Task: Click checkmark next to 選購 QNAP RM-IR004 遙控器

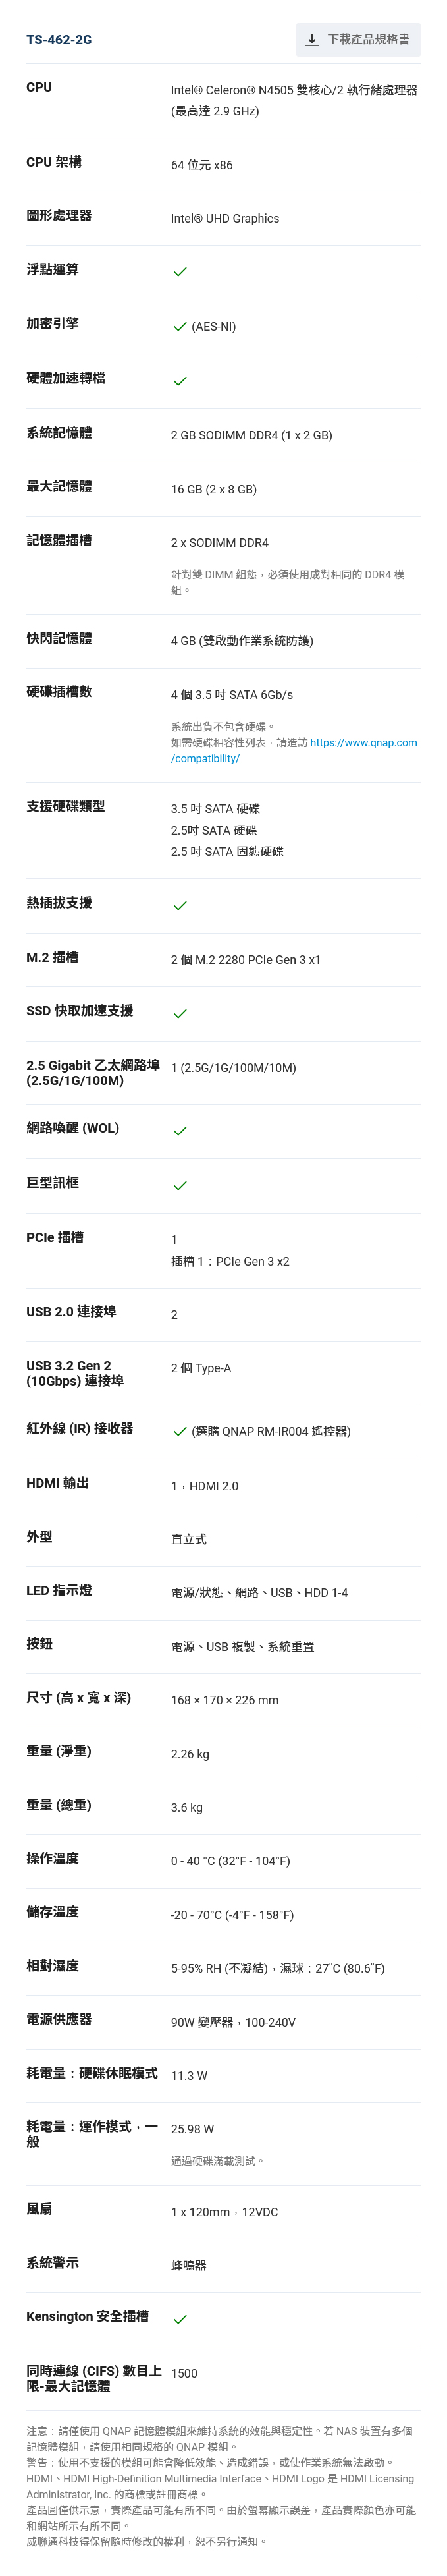Action: pos(180,1432)
